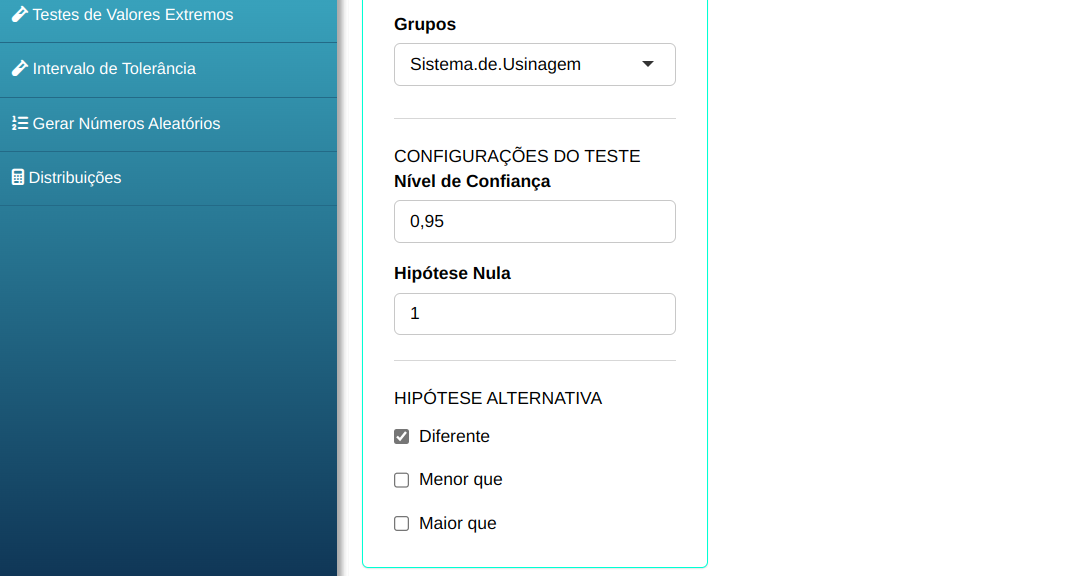
Task: Click the pencil icon beside Testes de Valores Extremos
Action: coord(19,15)
